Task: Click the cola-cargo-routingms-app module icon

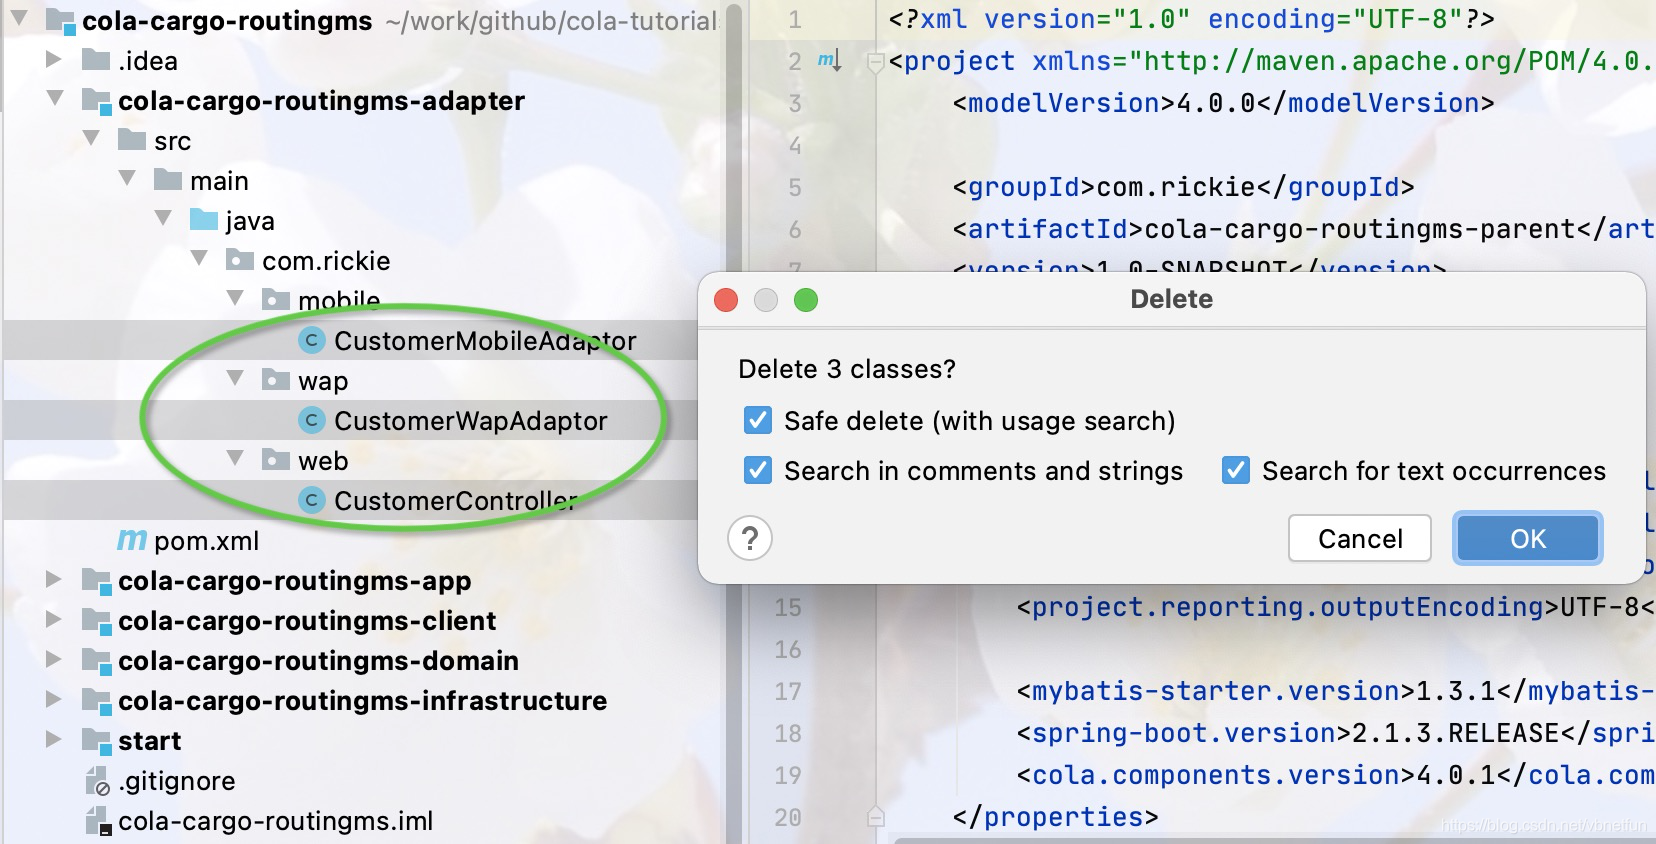Action: pos(96,581)
